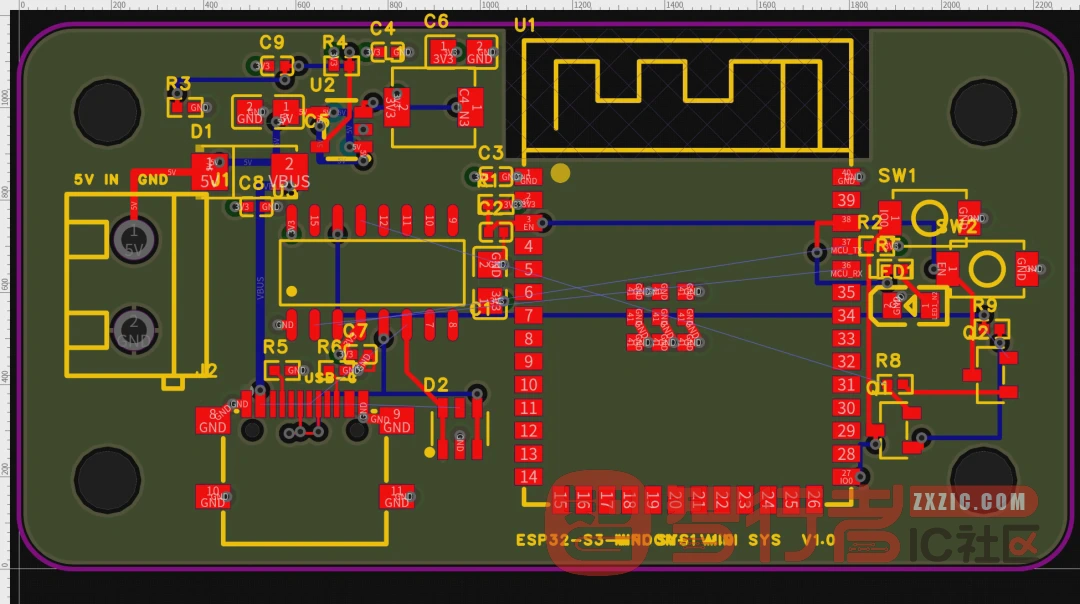
Task: Click the U2 designator label
Action: click(322, 85)
